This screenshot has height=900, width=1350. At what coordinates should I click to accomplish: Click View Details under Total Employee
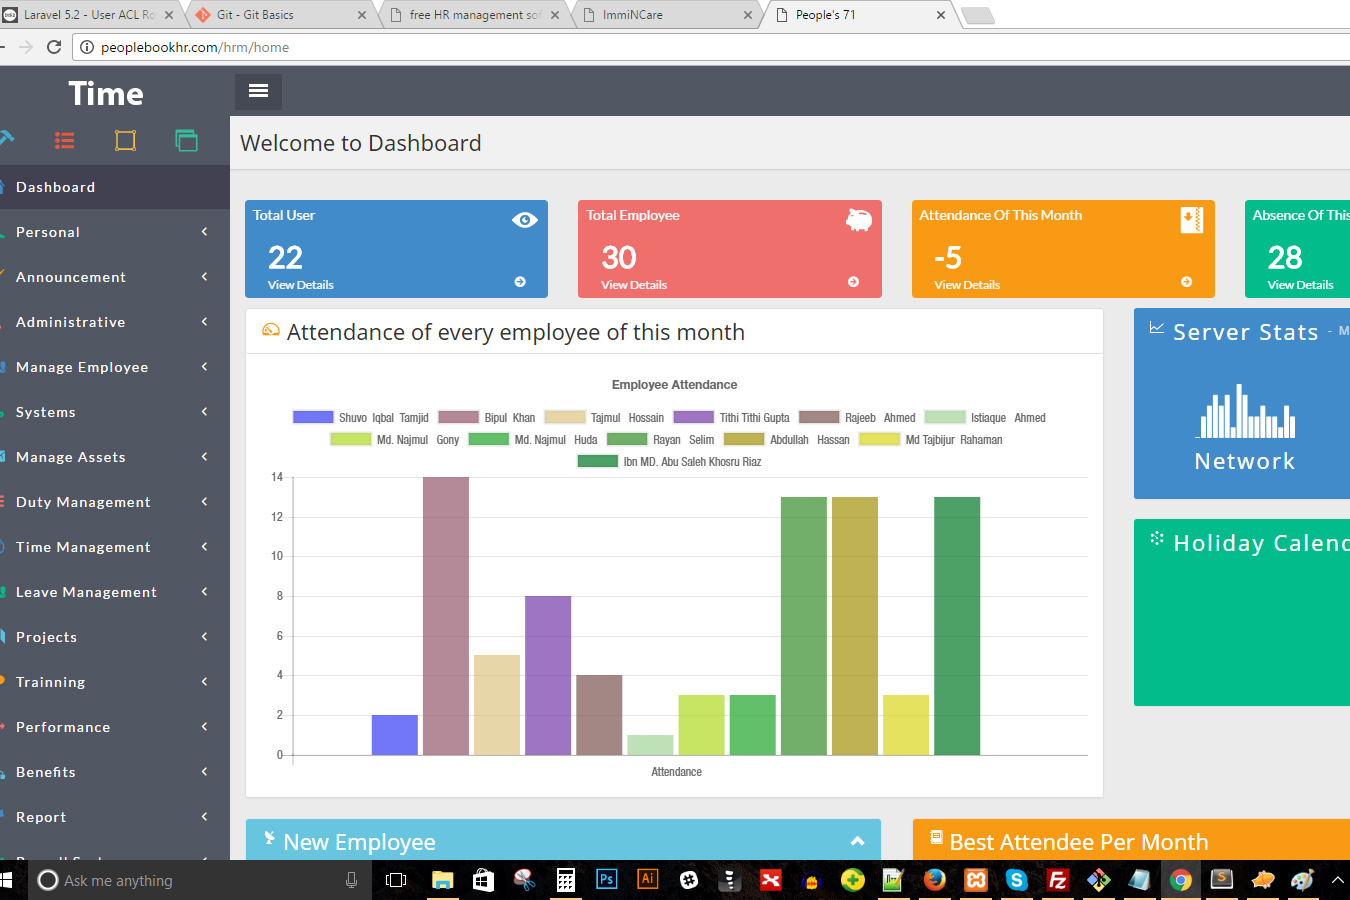click(634, 285)
